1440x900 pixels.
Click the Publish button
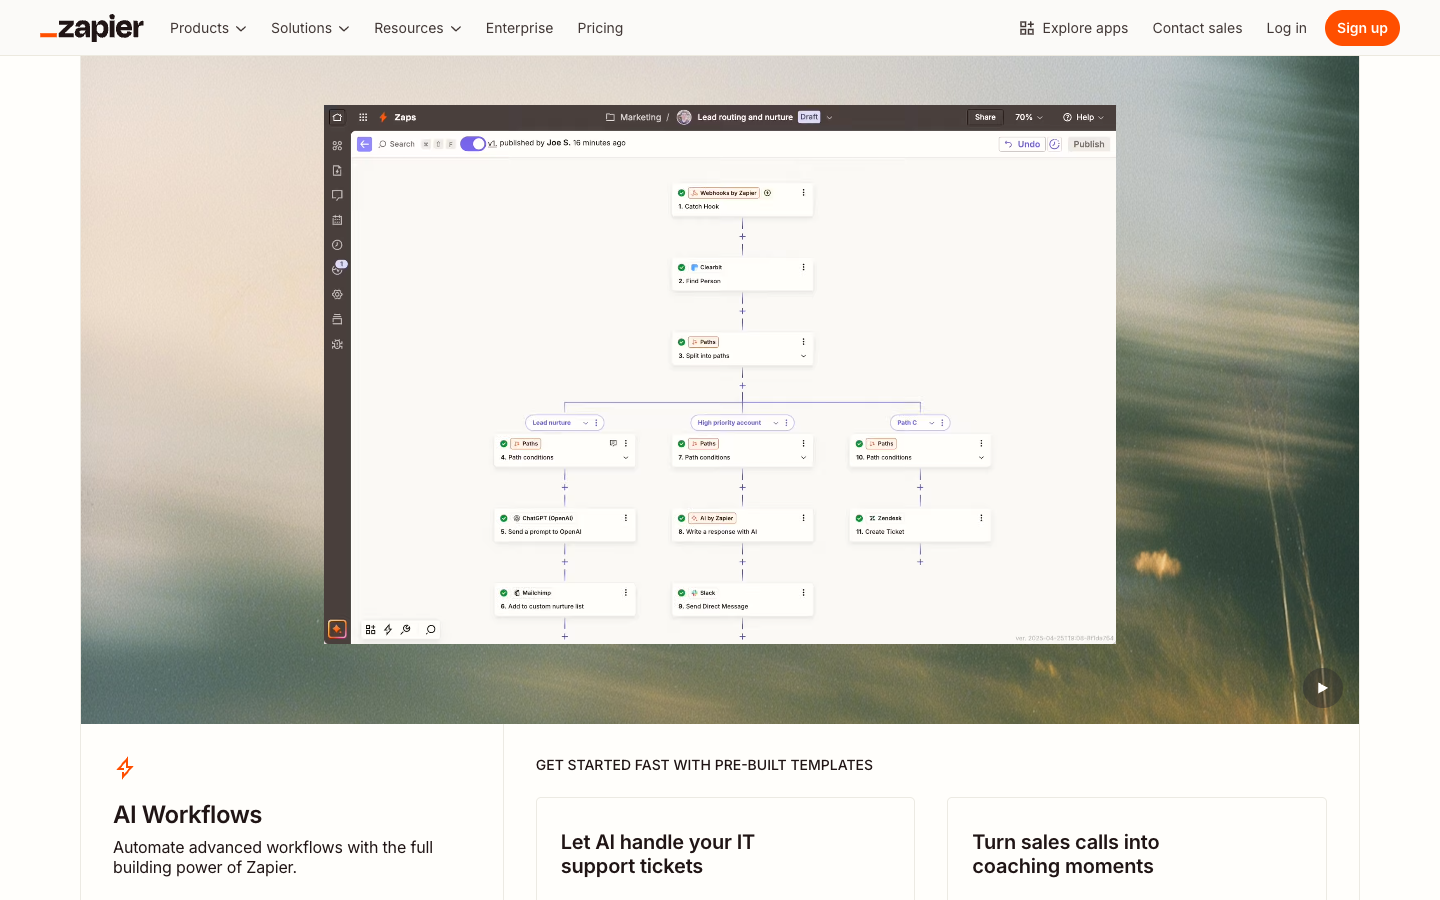(x=1089, y=144)
